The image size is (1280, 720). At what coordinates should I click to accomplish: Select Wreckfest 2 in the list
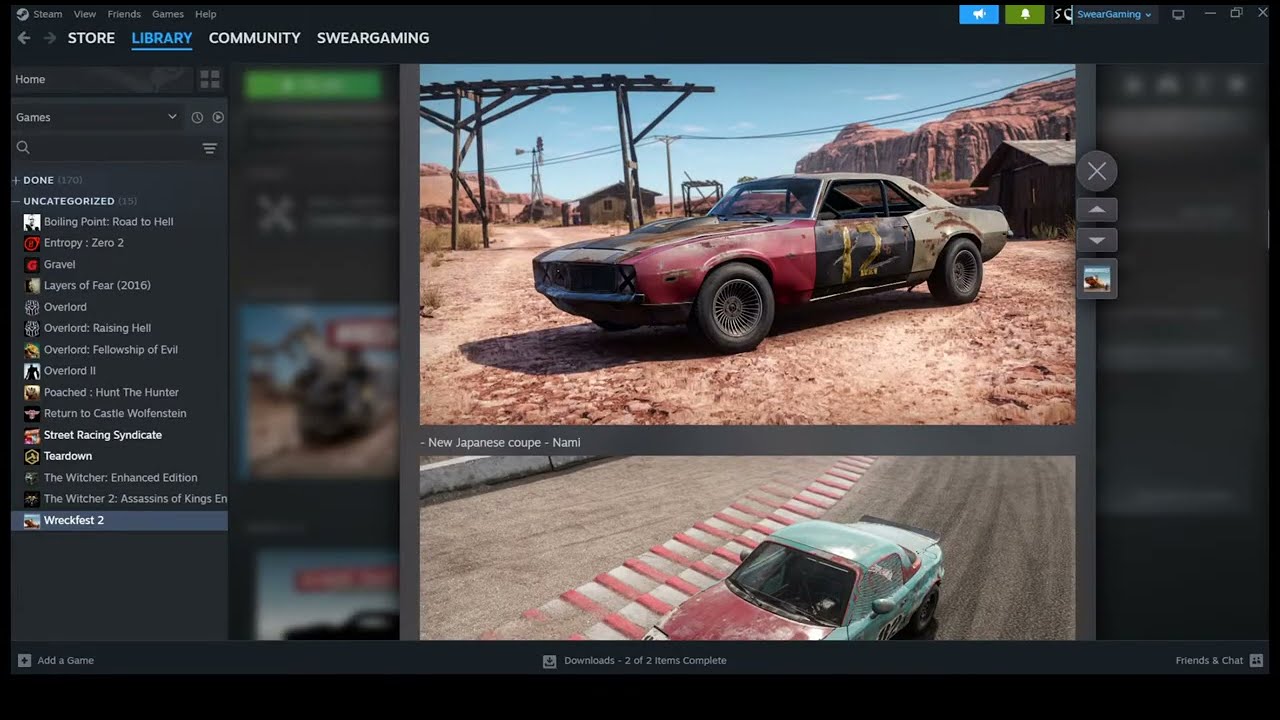pos(119,520)
